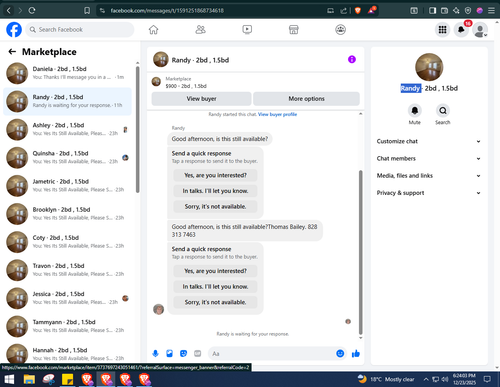
Task: Expand Privacy & support section
Action: click(429, 193)
